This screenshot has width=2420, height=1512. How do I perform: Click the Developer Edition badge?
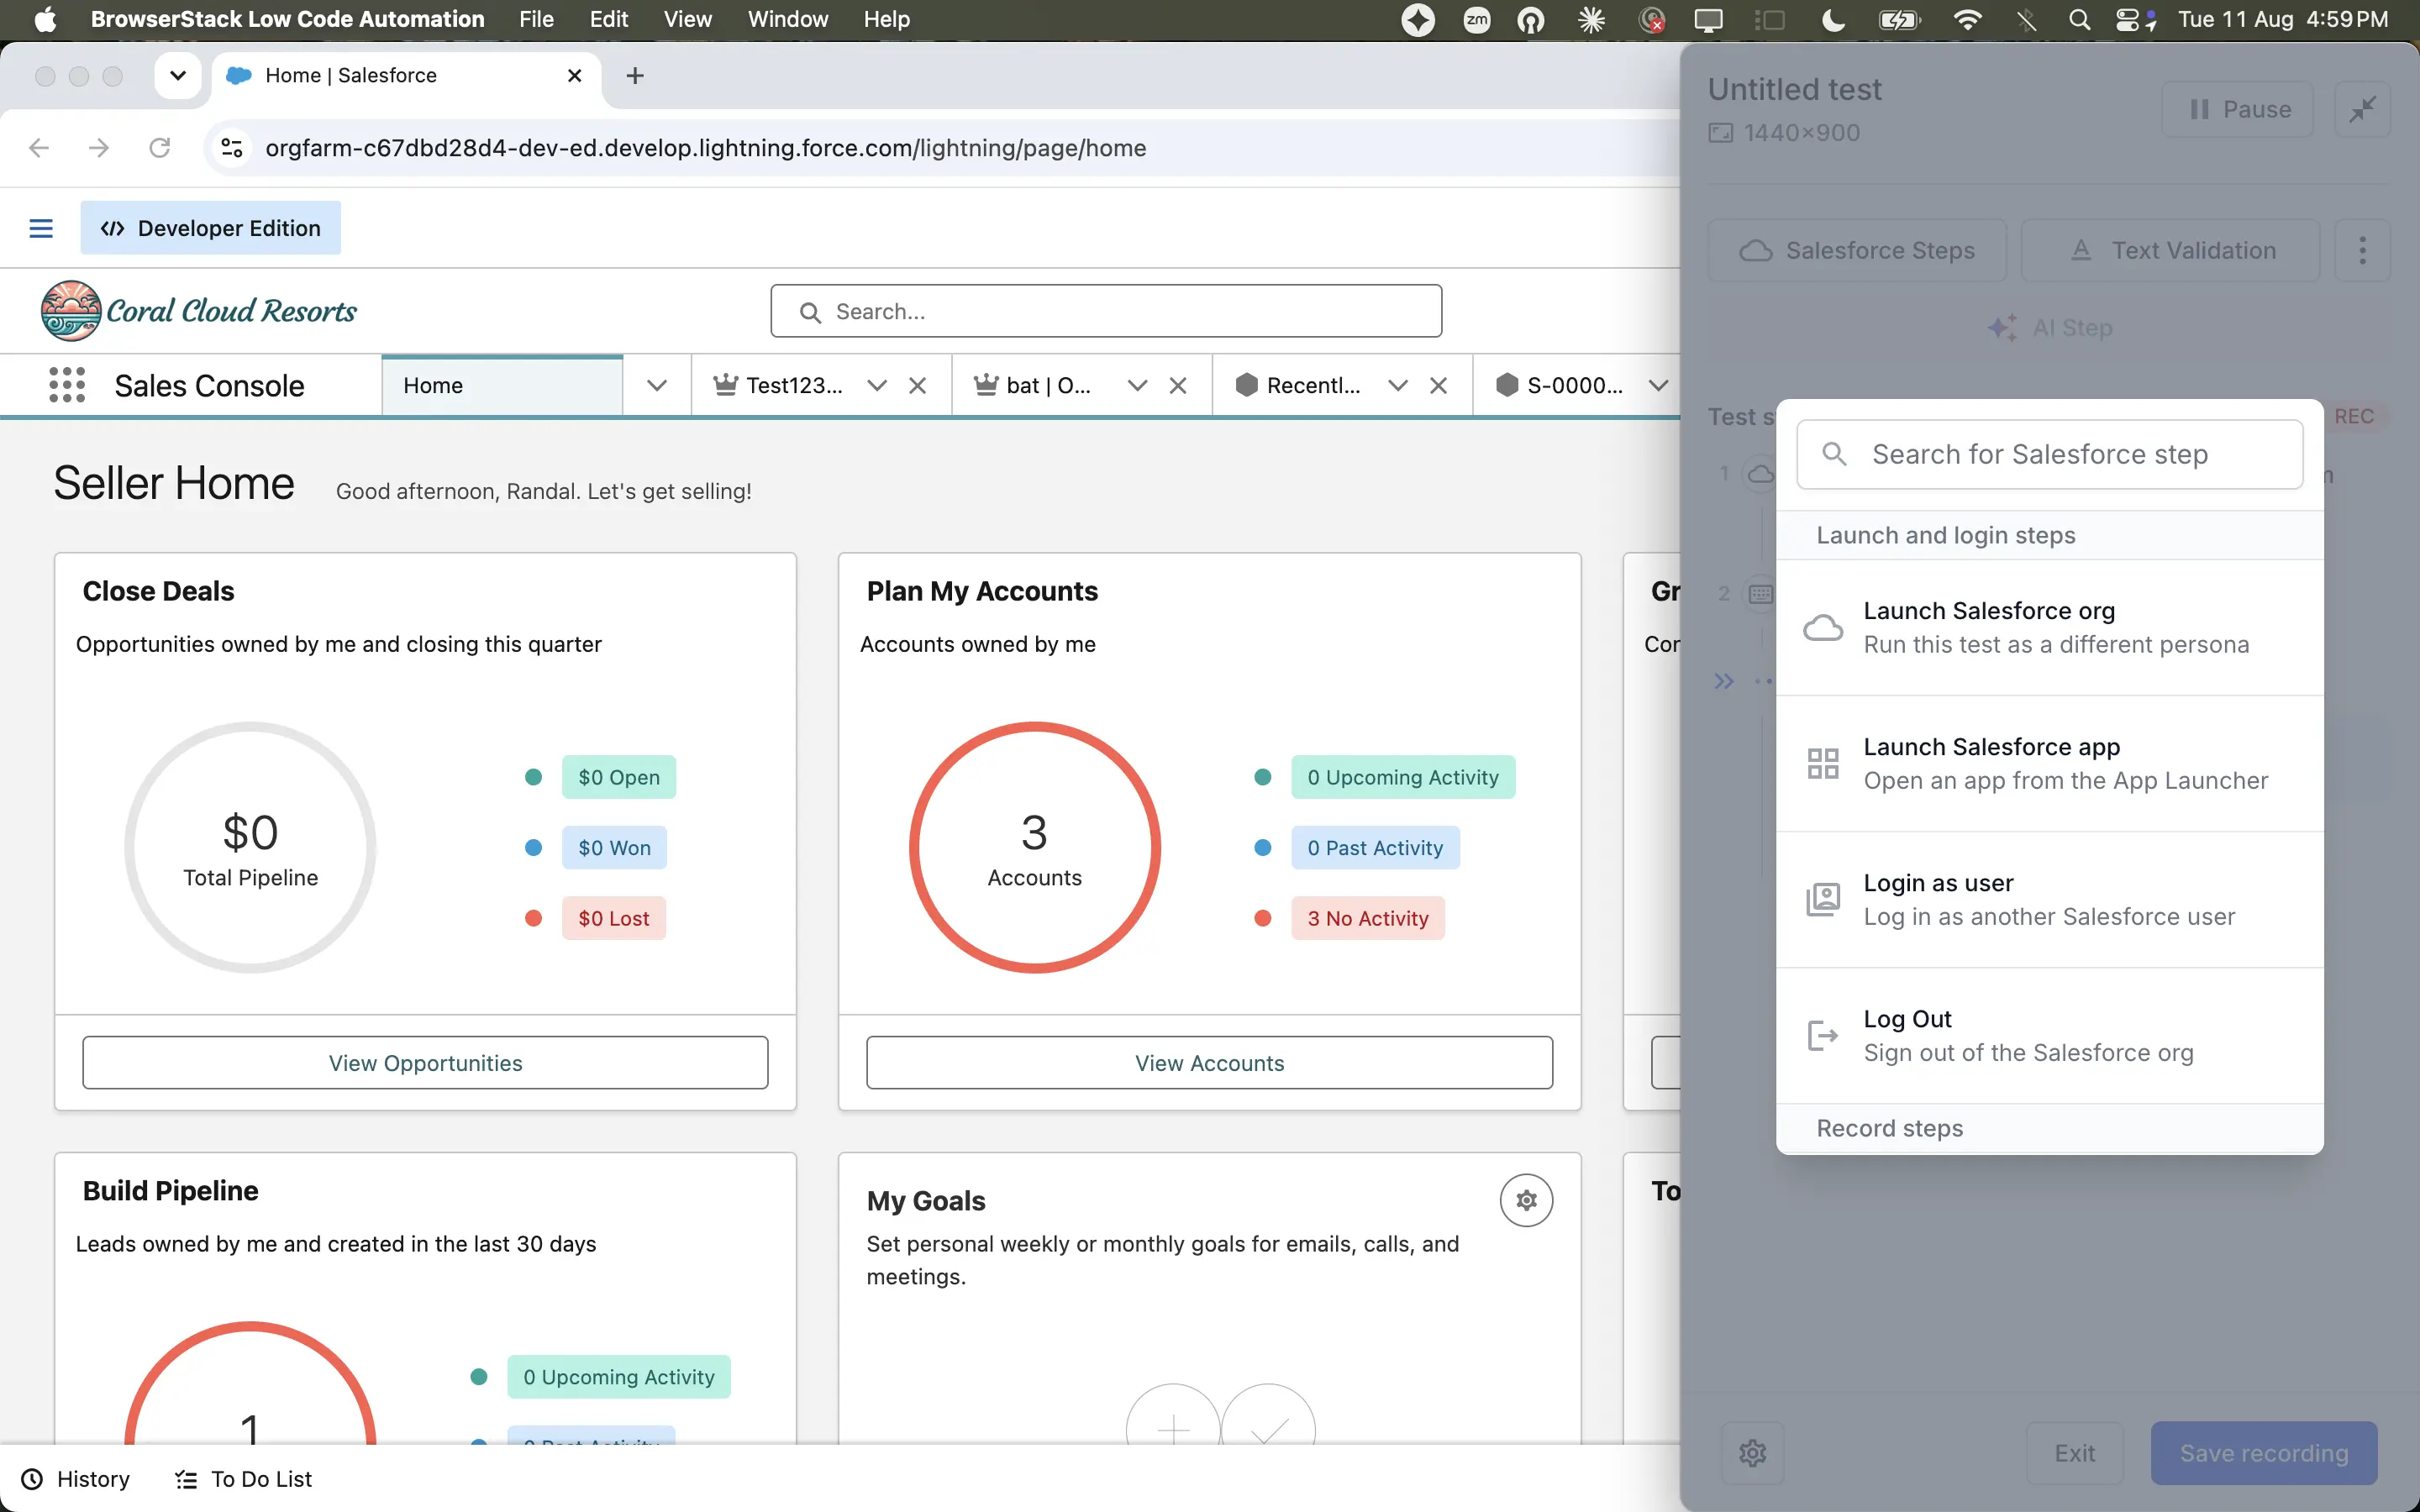(x=210, y=228)
